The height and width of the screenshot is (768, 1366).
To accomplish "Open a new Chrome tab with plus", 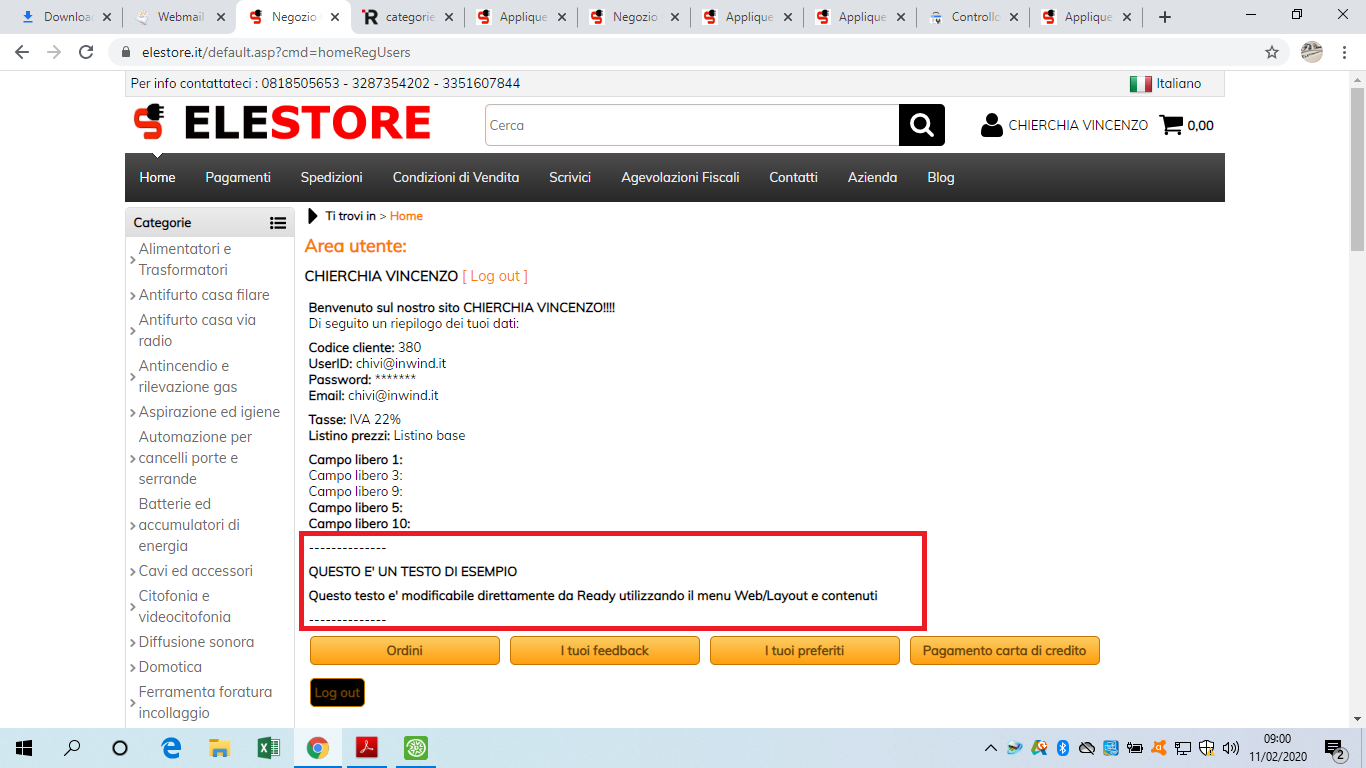I will coord(1164,17).
